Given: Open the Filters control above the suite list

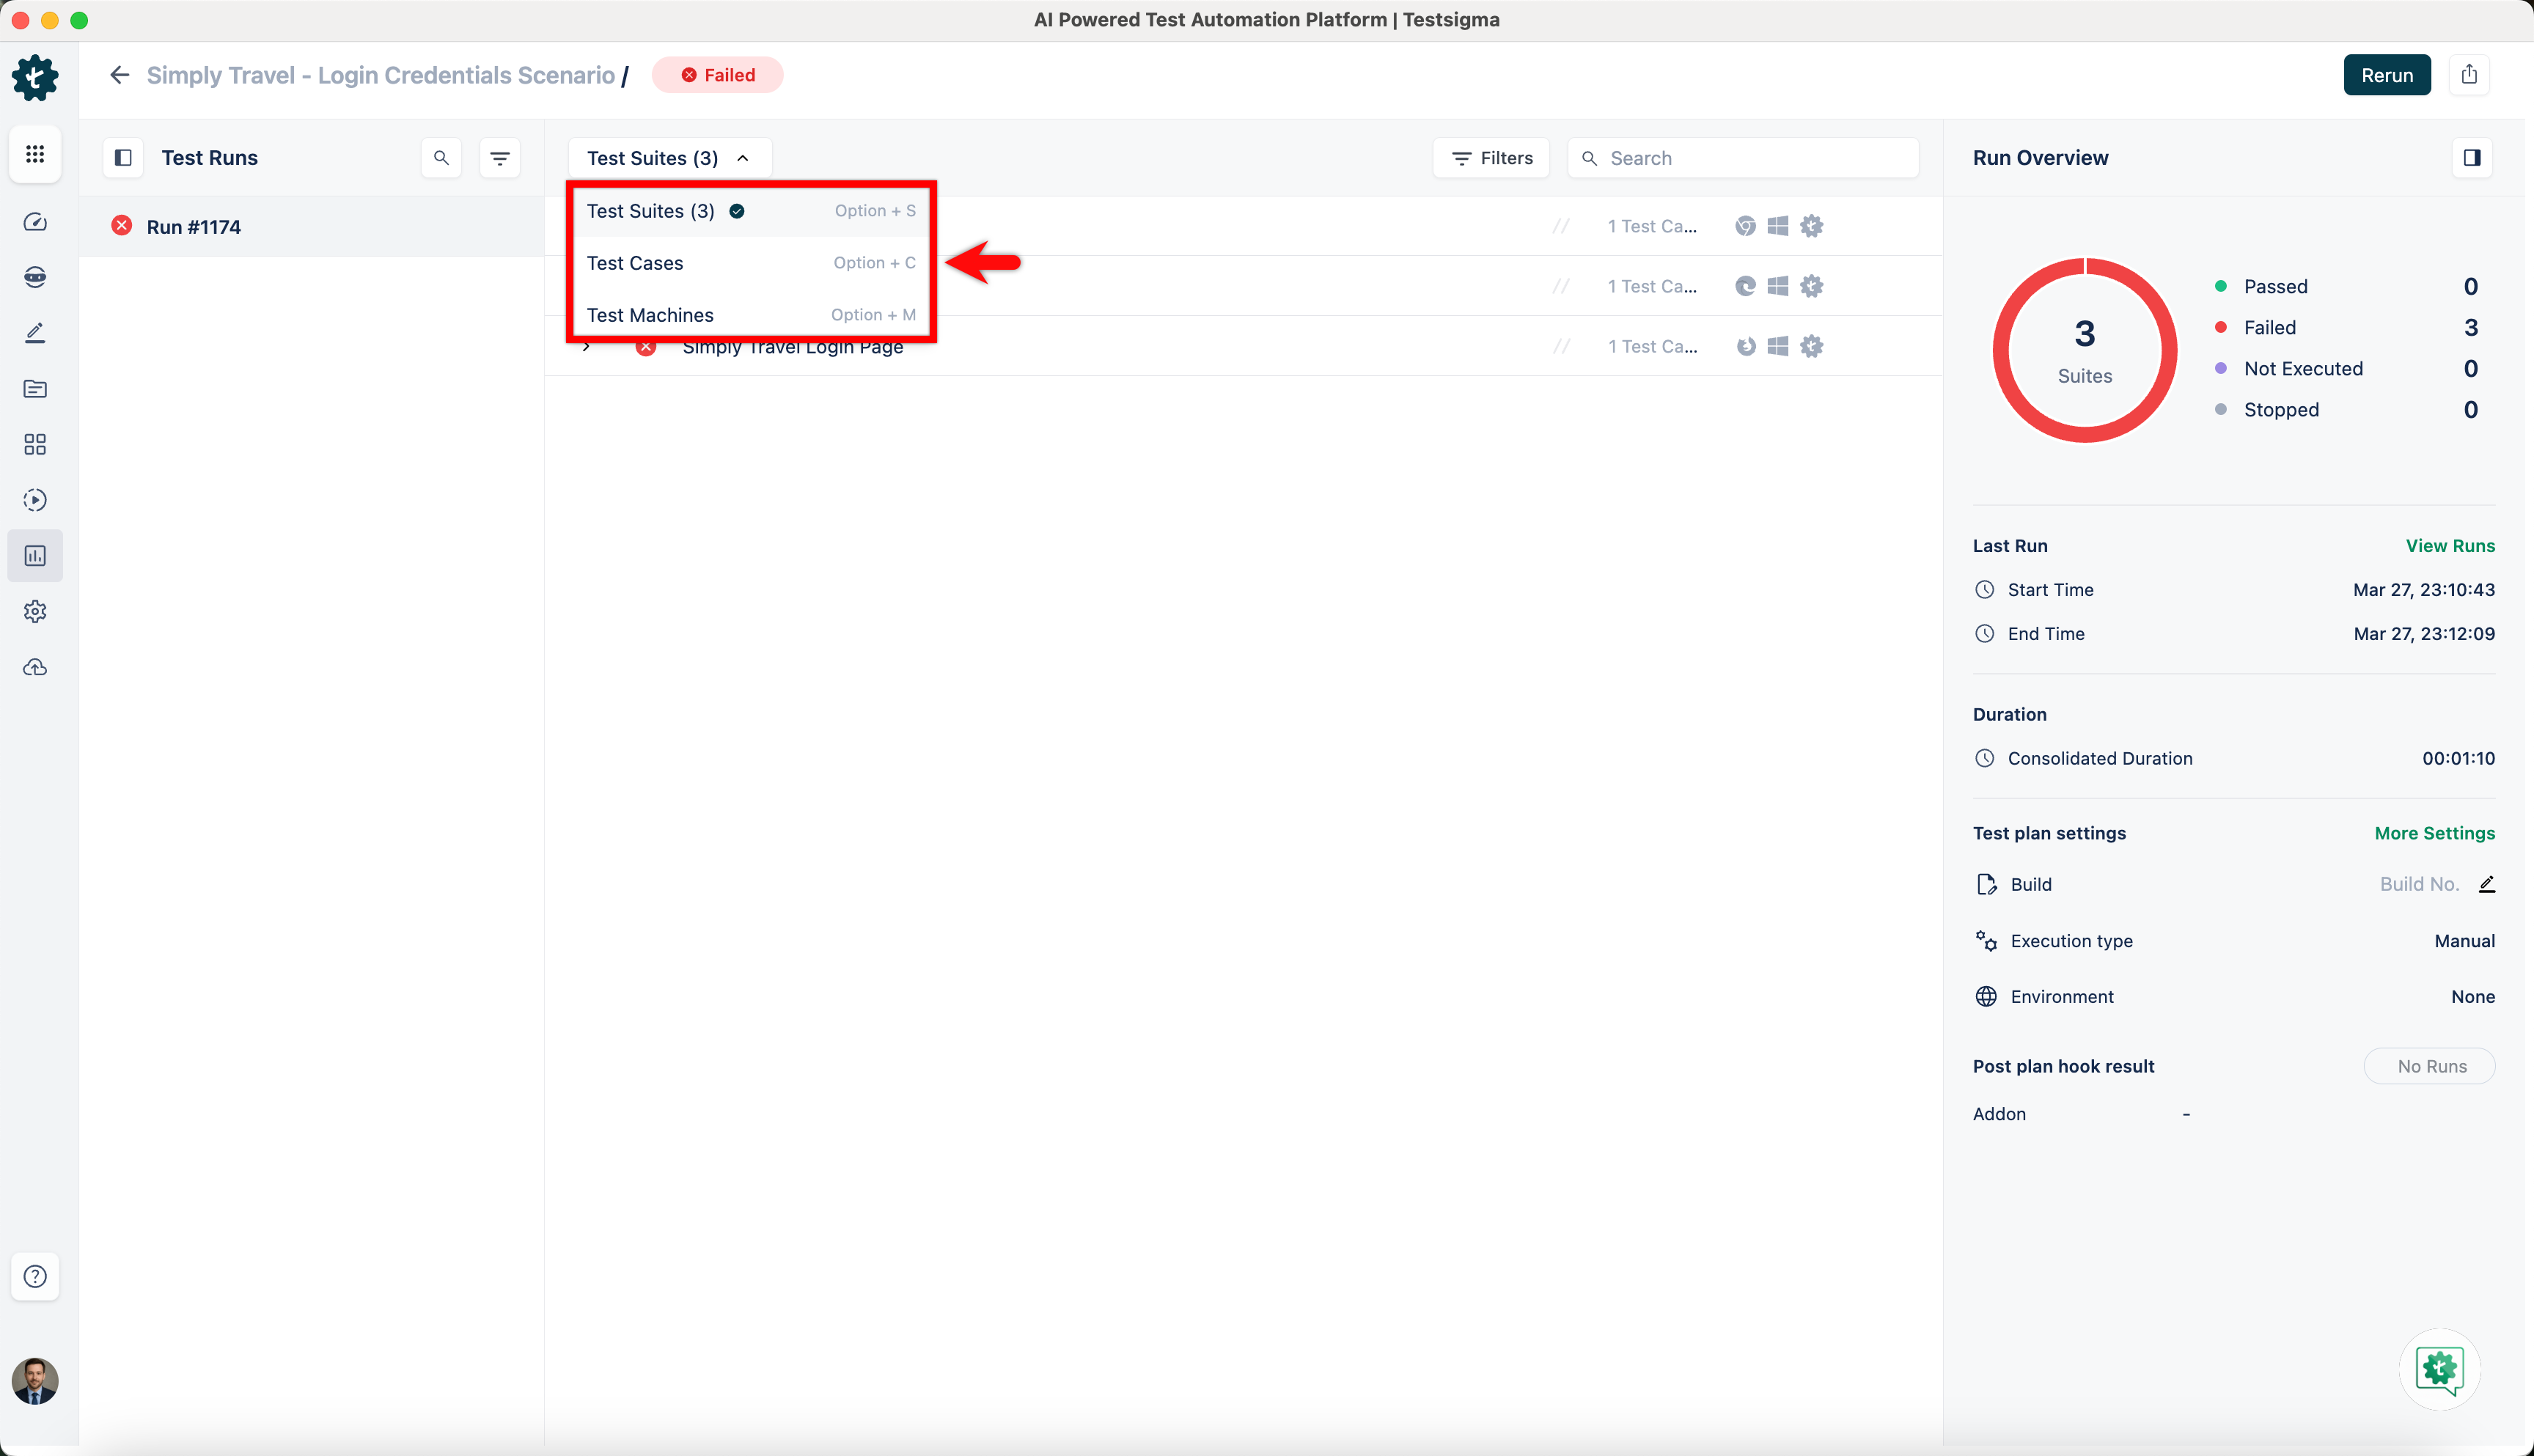Looking at the screenshot, I should coord(1490,157).
